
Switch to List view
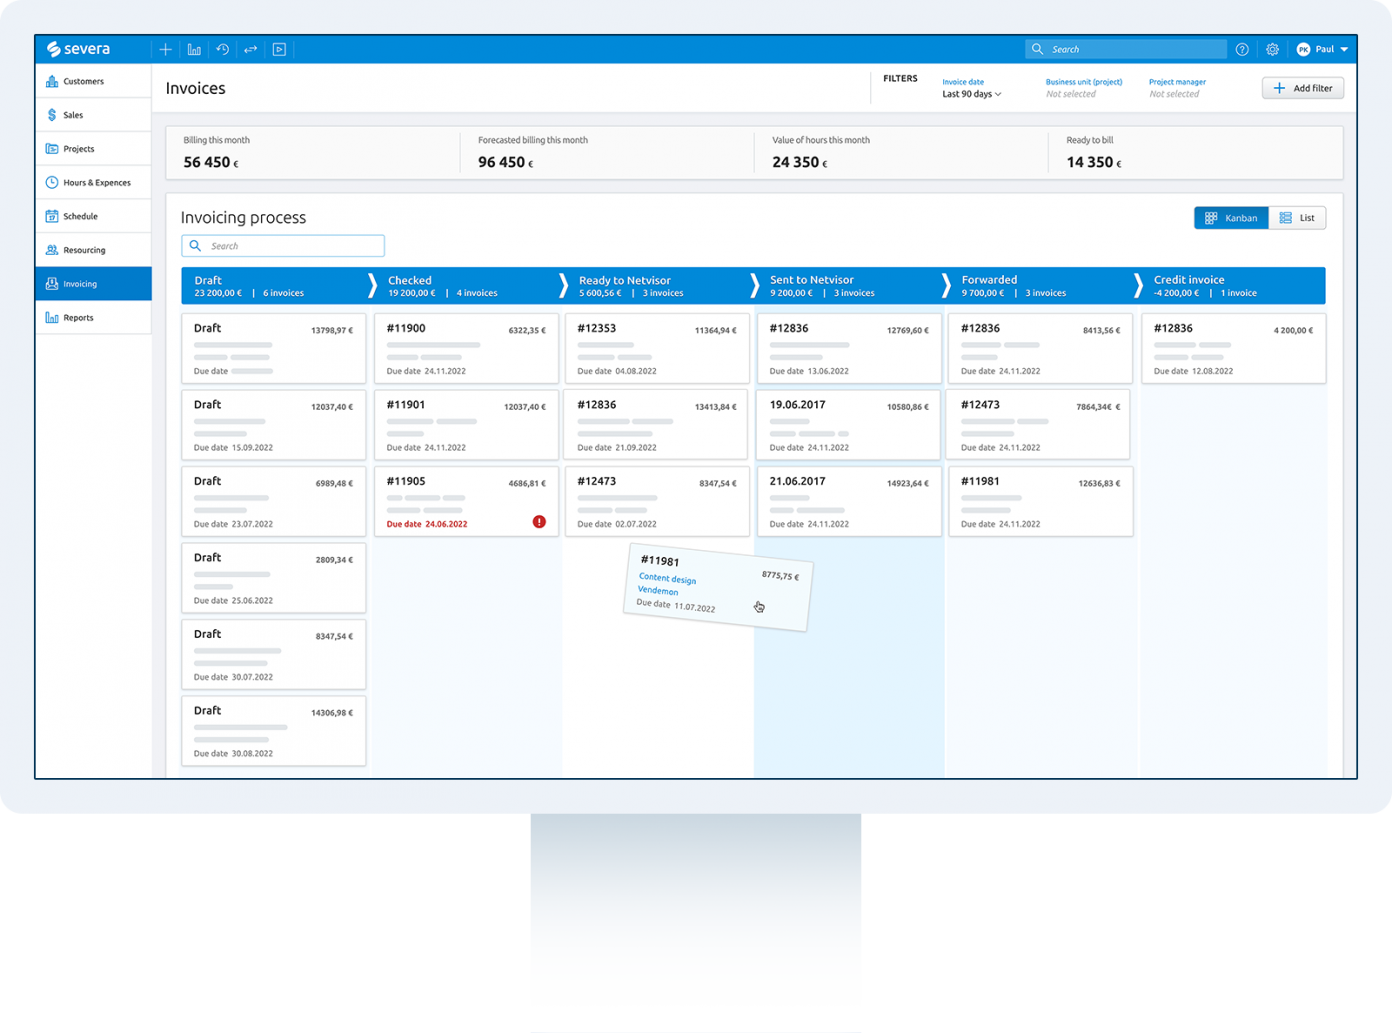(x=1297, y=218)
